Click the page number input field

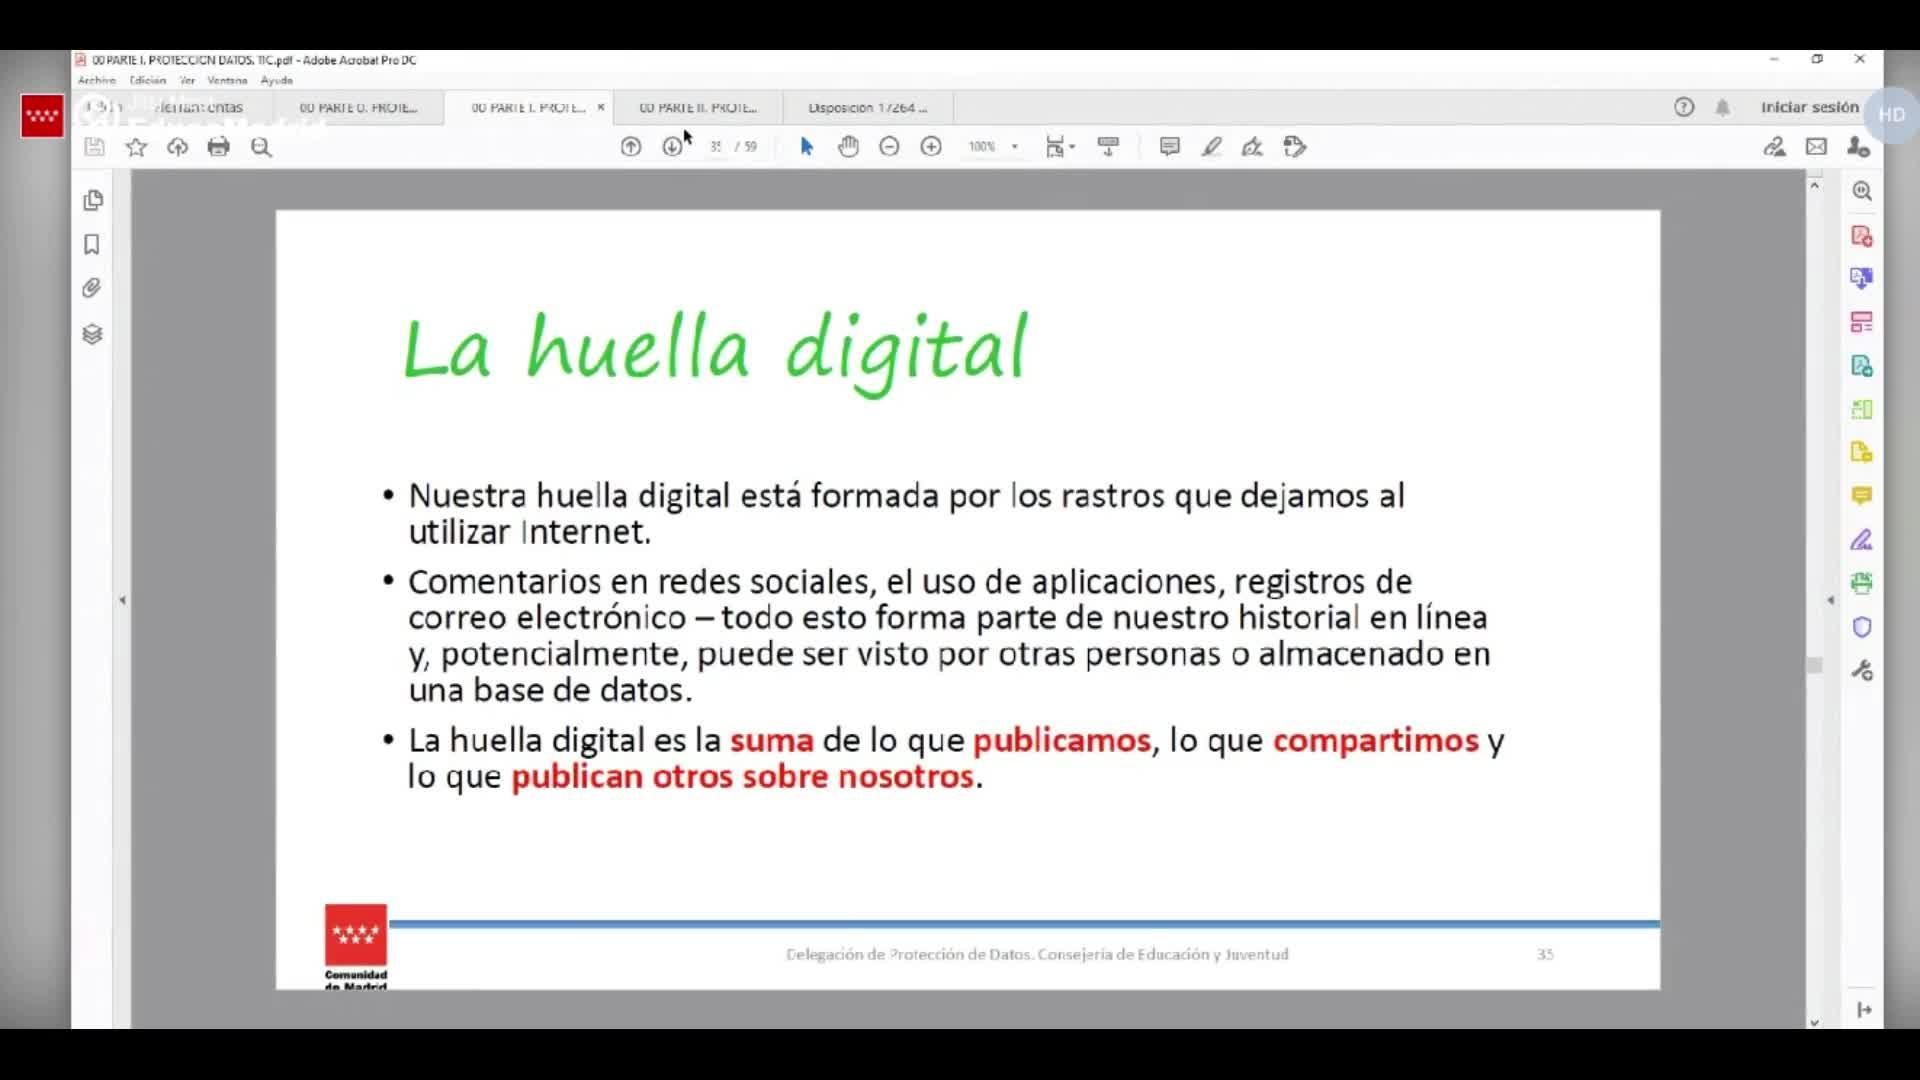pyautogui.click(x=716, y=147)
